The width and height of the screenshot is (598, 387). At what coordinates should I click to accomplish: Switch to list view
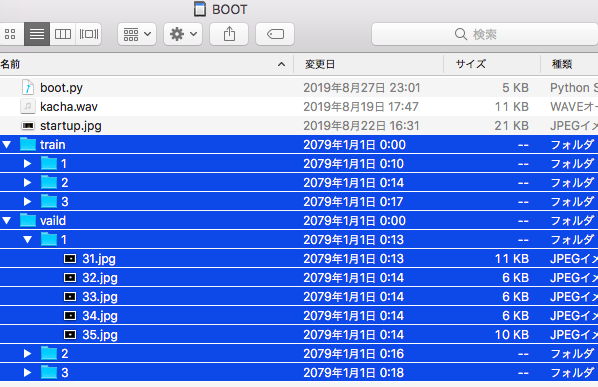[37, 34]
